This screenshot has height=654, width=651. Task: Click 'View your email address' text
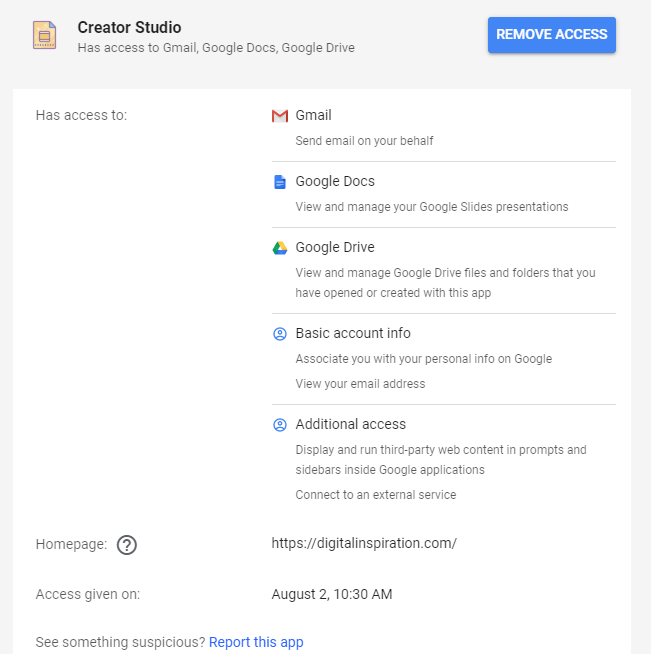point(360,384)
